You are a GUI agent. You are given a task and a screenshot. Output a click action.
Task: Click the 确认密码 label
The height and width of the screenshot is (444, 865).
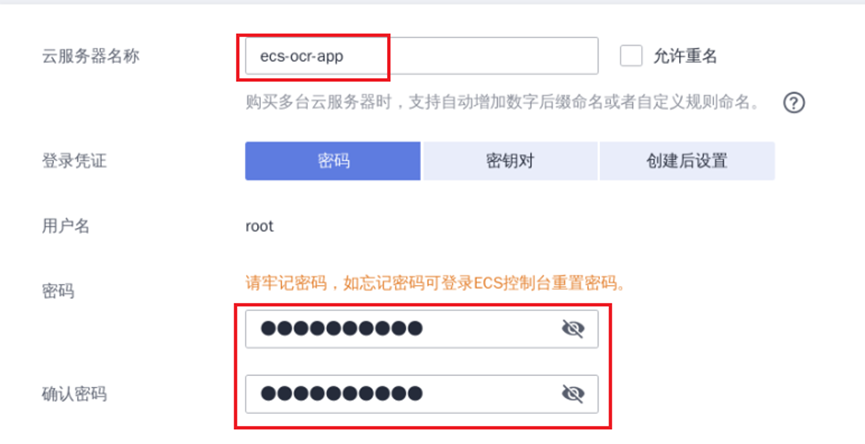(x=74, y=394)
